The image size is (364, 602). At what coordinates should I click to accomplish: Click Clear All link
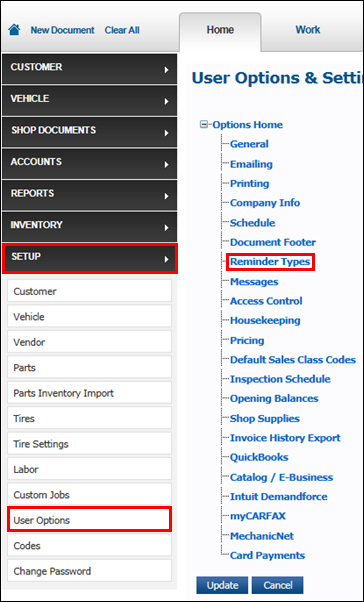coord(122,30)
